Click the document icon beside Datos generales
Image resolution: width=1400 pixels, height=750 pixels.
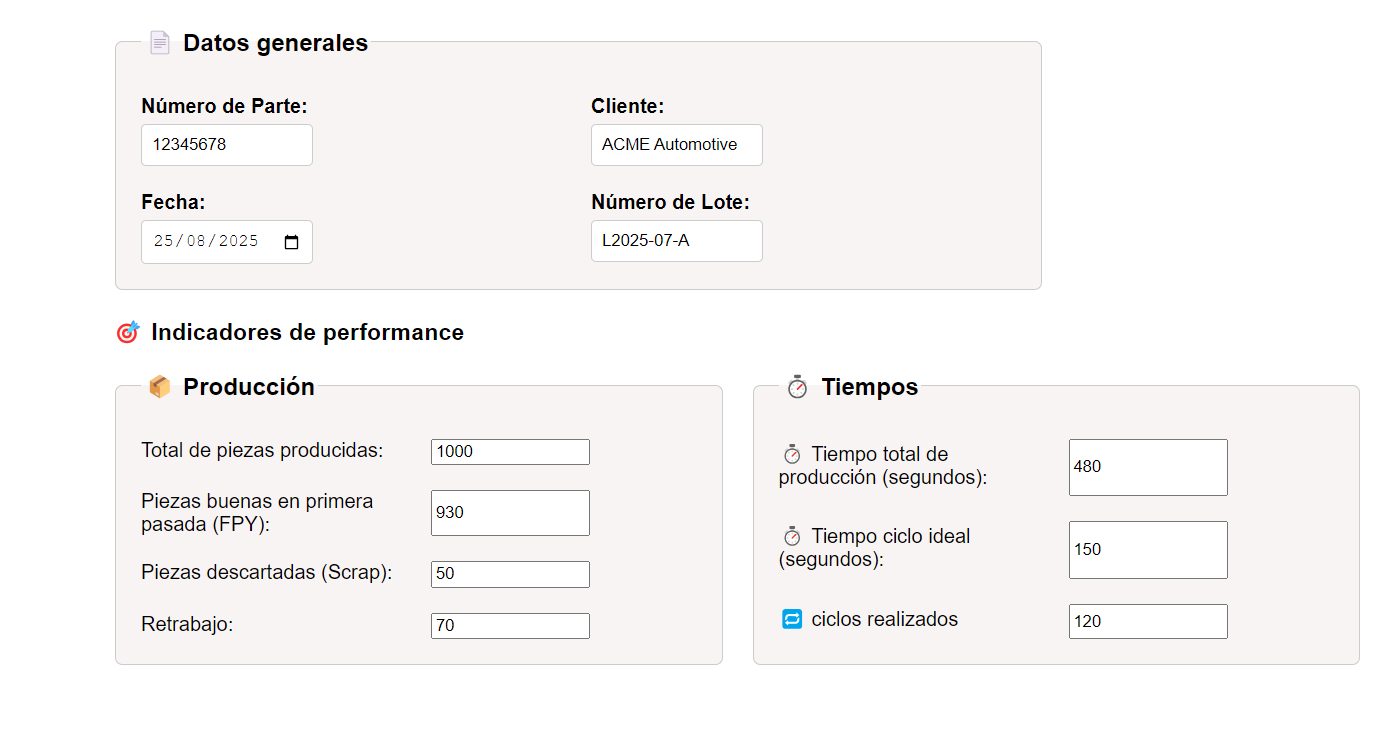(160, 43)
